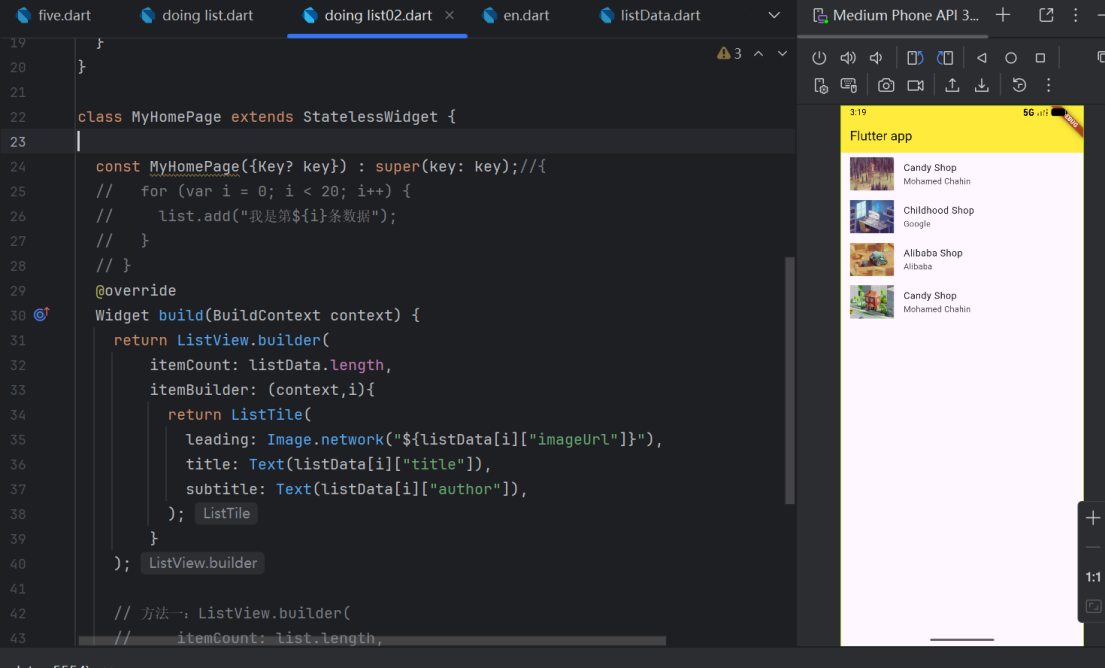This screenshot has width=1105, height=668.
Task: Go to previous warning with up chevron
Action: pos(758,54)
